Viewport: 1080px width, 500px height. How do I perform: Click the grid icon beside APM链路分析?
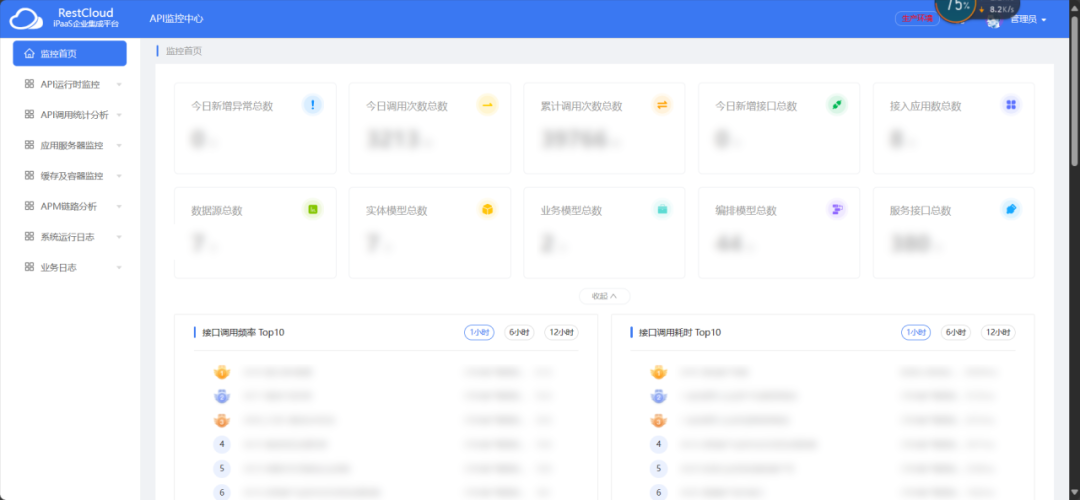[x=29, y=206]
